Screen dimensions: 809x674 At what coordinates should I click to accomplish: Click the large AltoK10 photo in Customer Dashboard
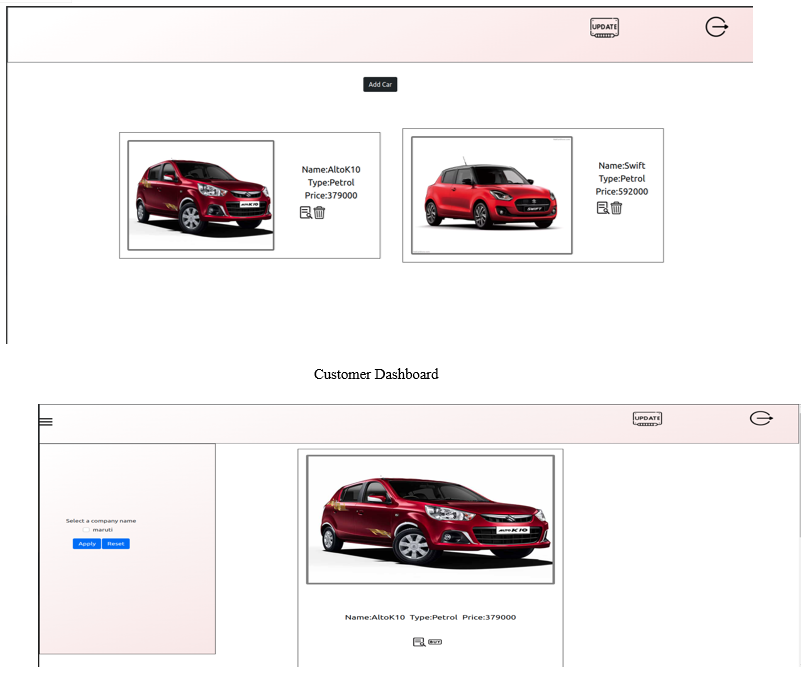tap(430, 520)
